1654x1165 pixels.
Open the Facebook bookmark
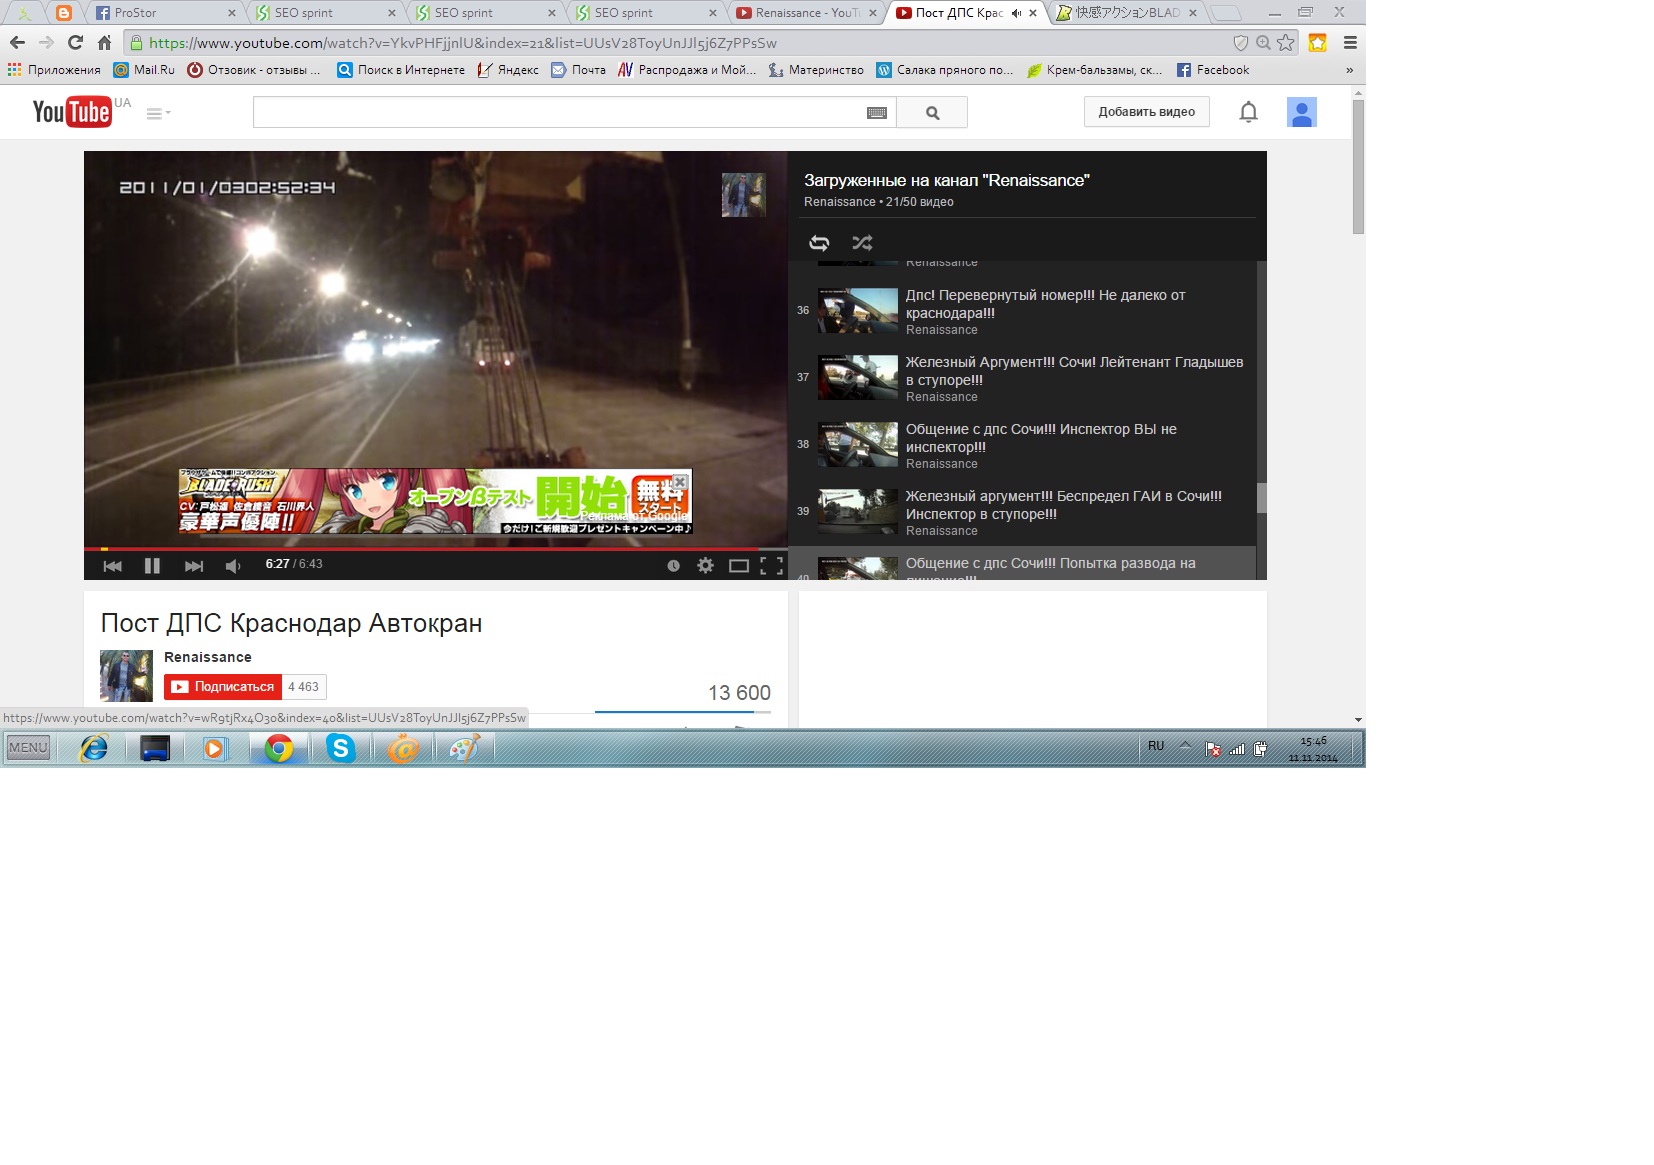(x=1213, y=70)
